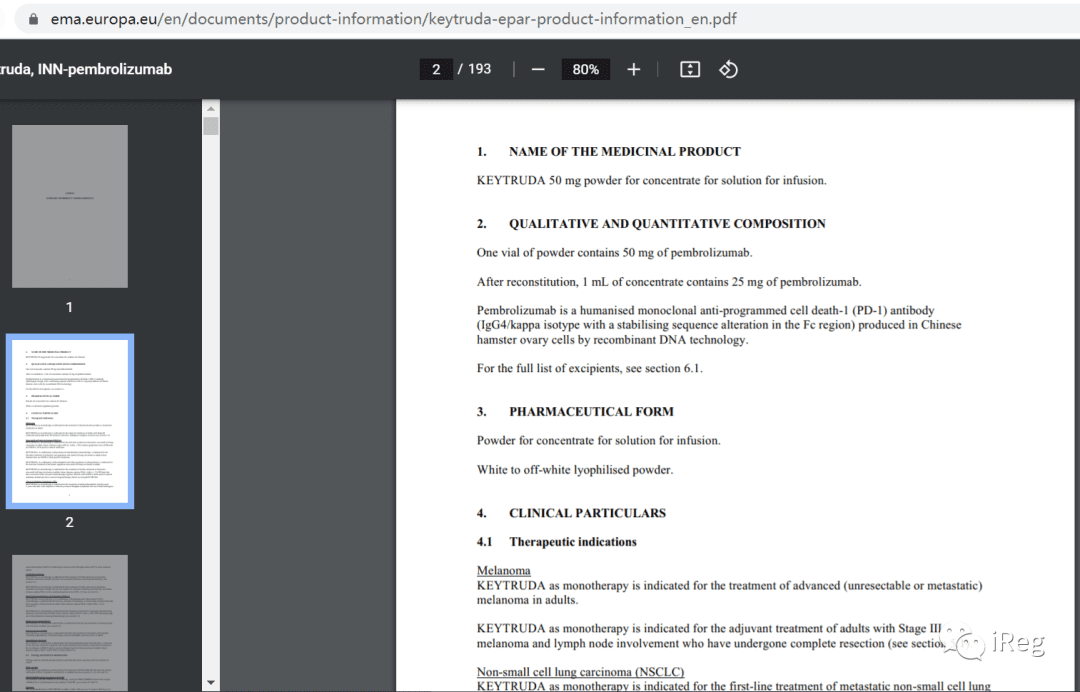This screenshot has width=1080, height=692.
Task: Open page 1 thumbnail
Action: click(70, 206)
